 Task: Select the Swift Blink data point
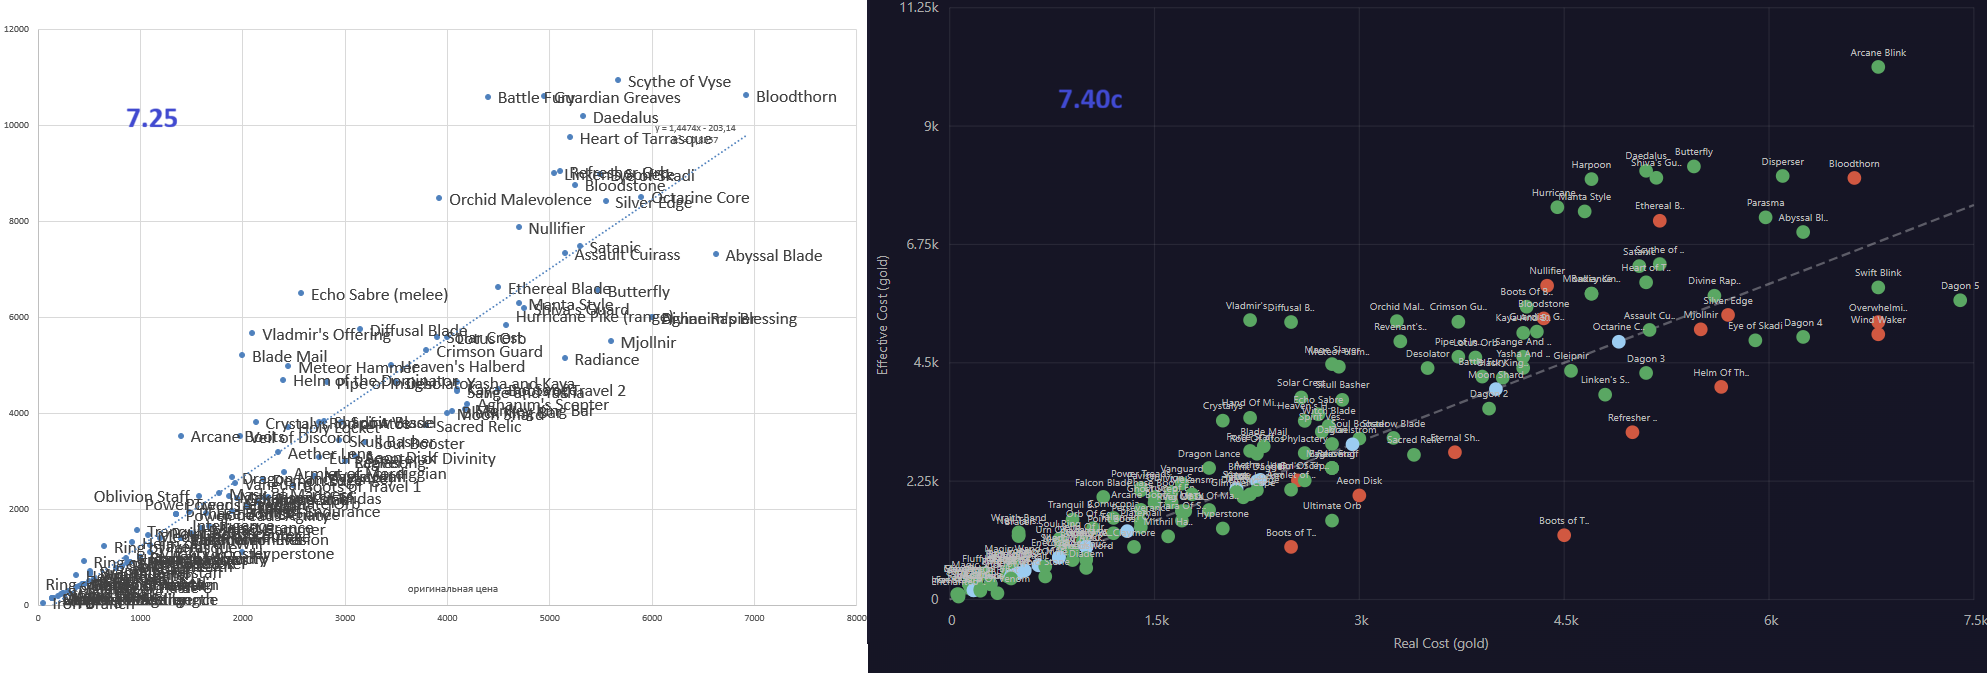[x=1878, y=287]
